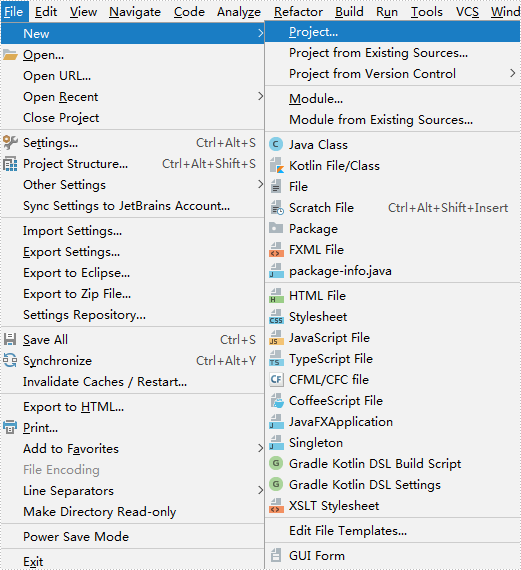Open the Navigate menu
The height and width of the screenshot is (570, 521).
pos(135,12)
